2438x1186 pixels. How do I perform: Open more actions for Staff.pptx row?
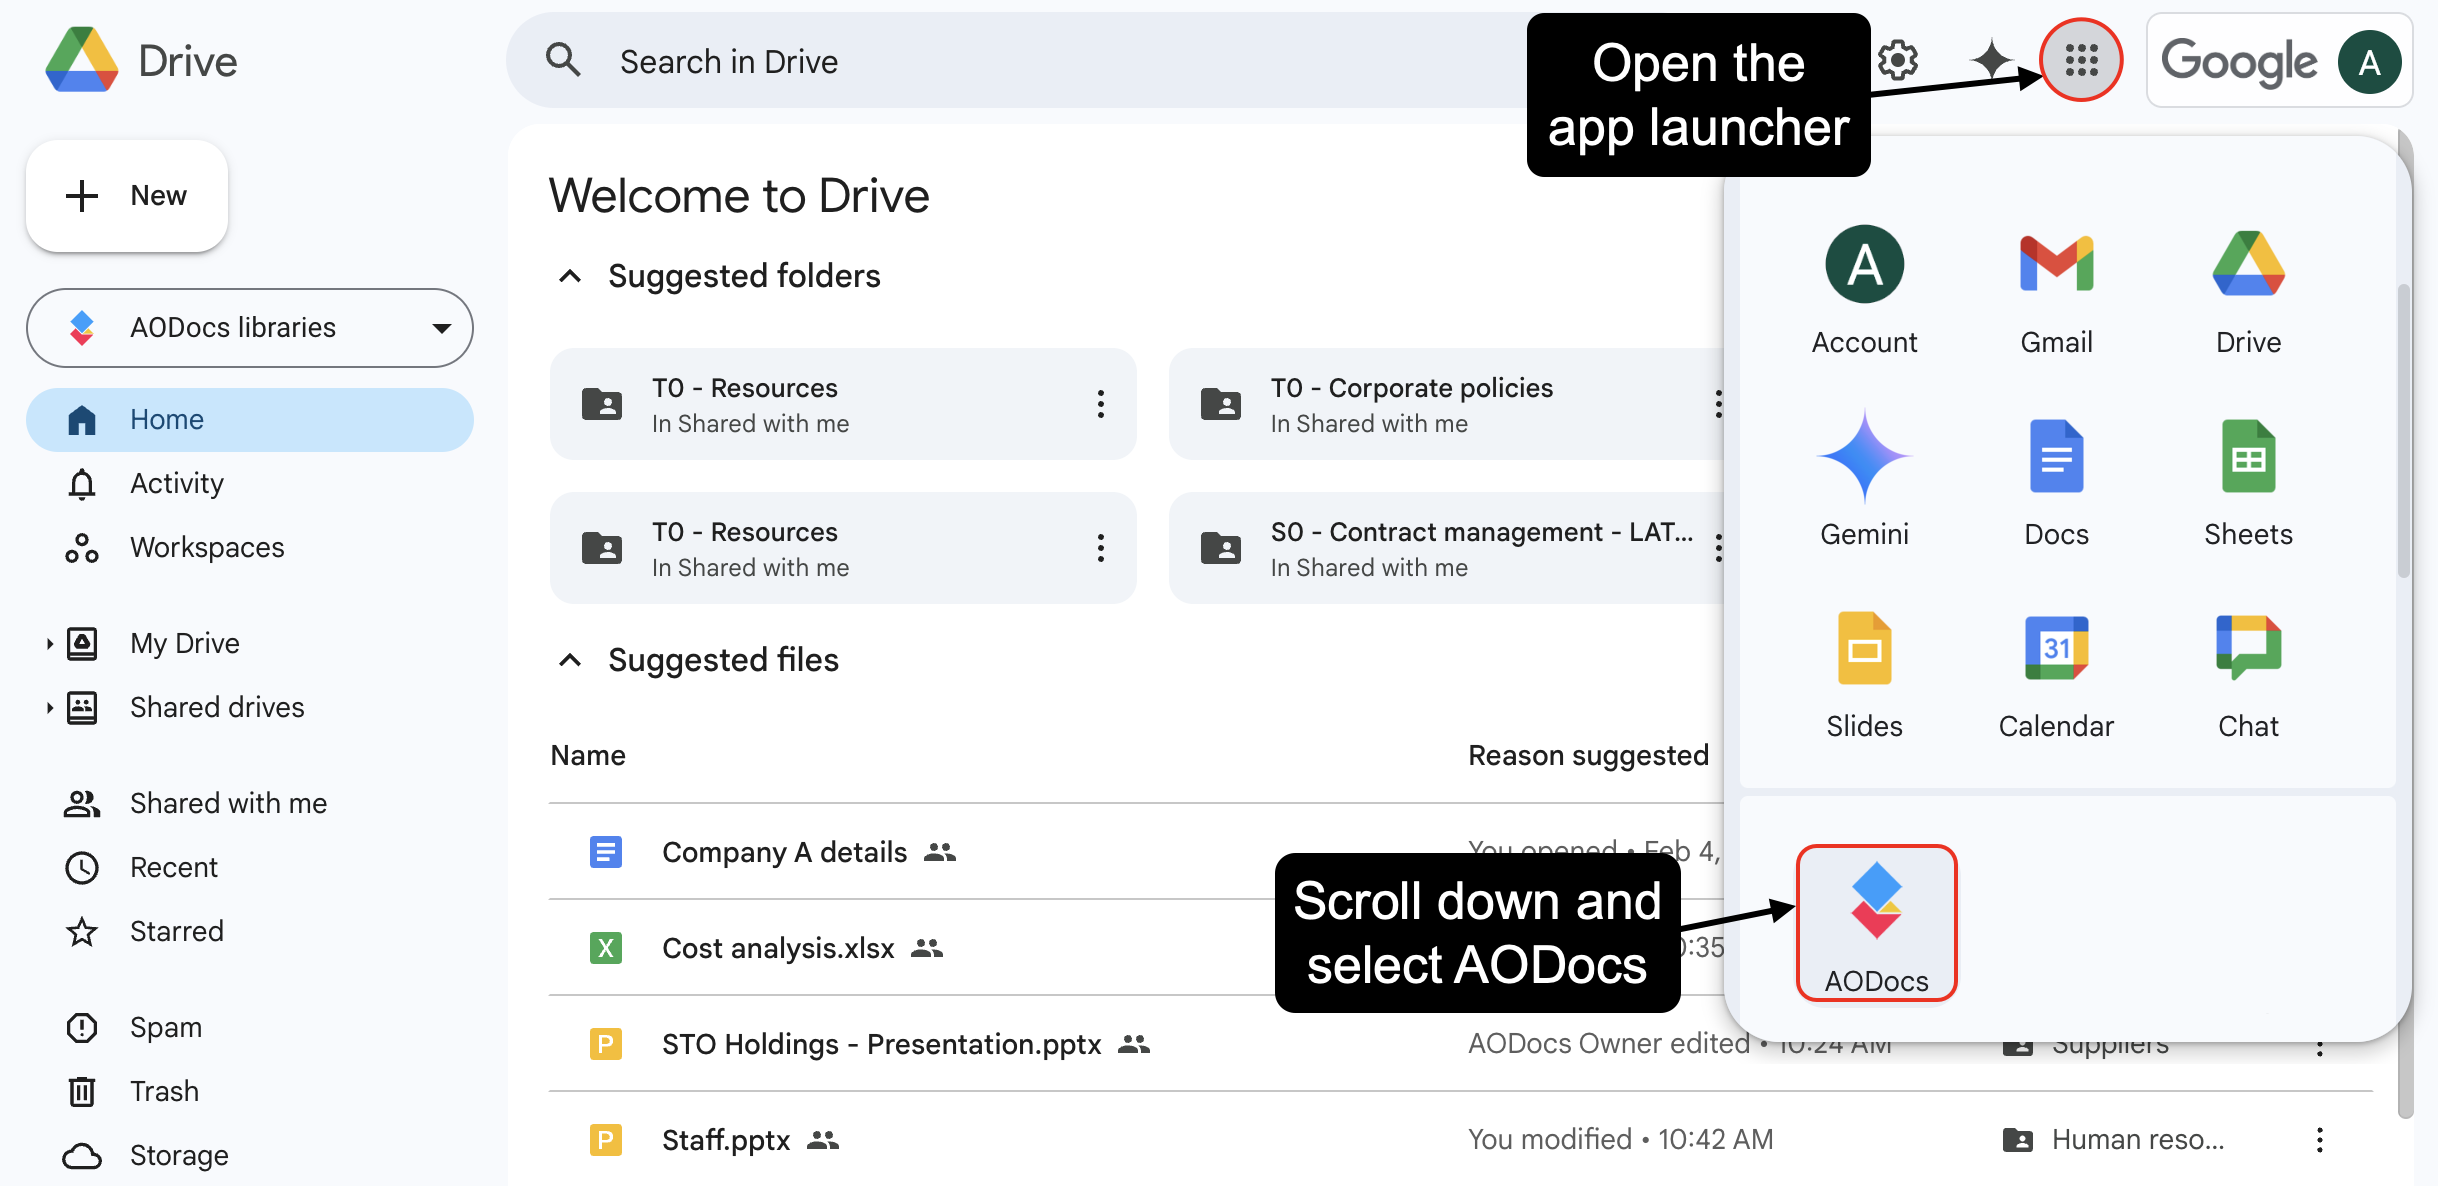coord(2319,1140)
